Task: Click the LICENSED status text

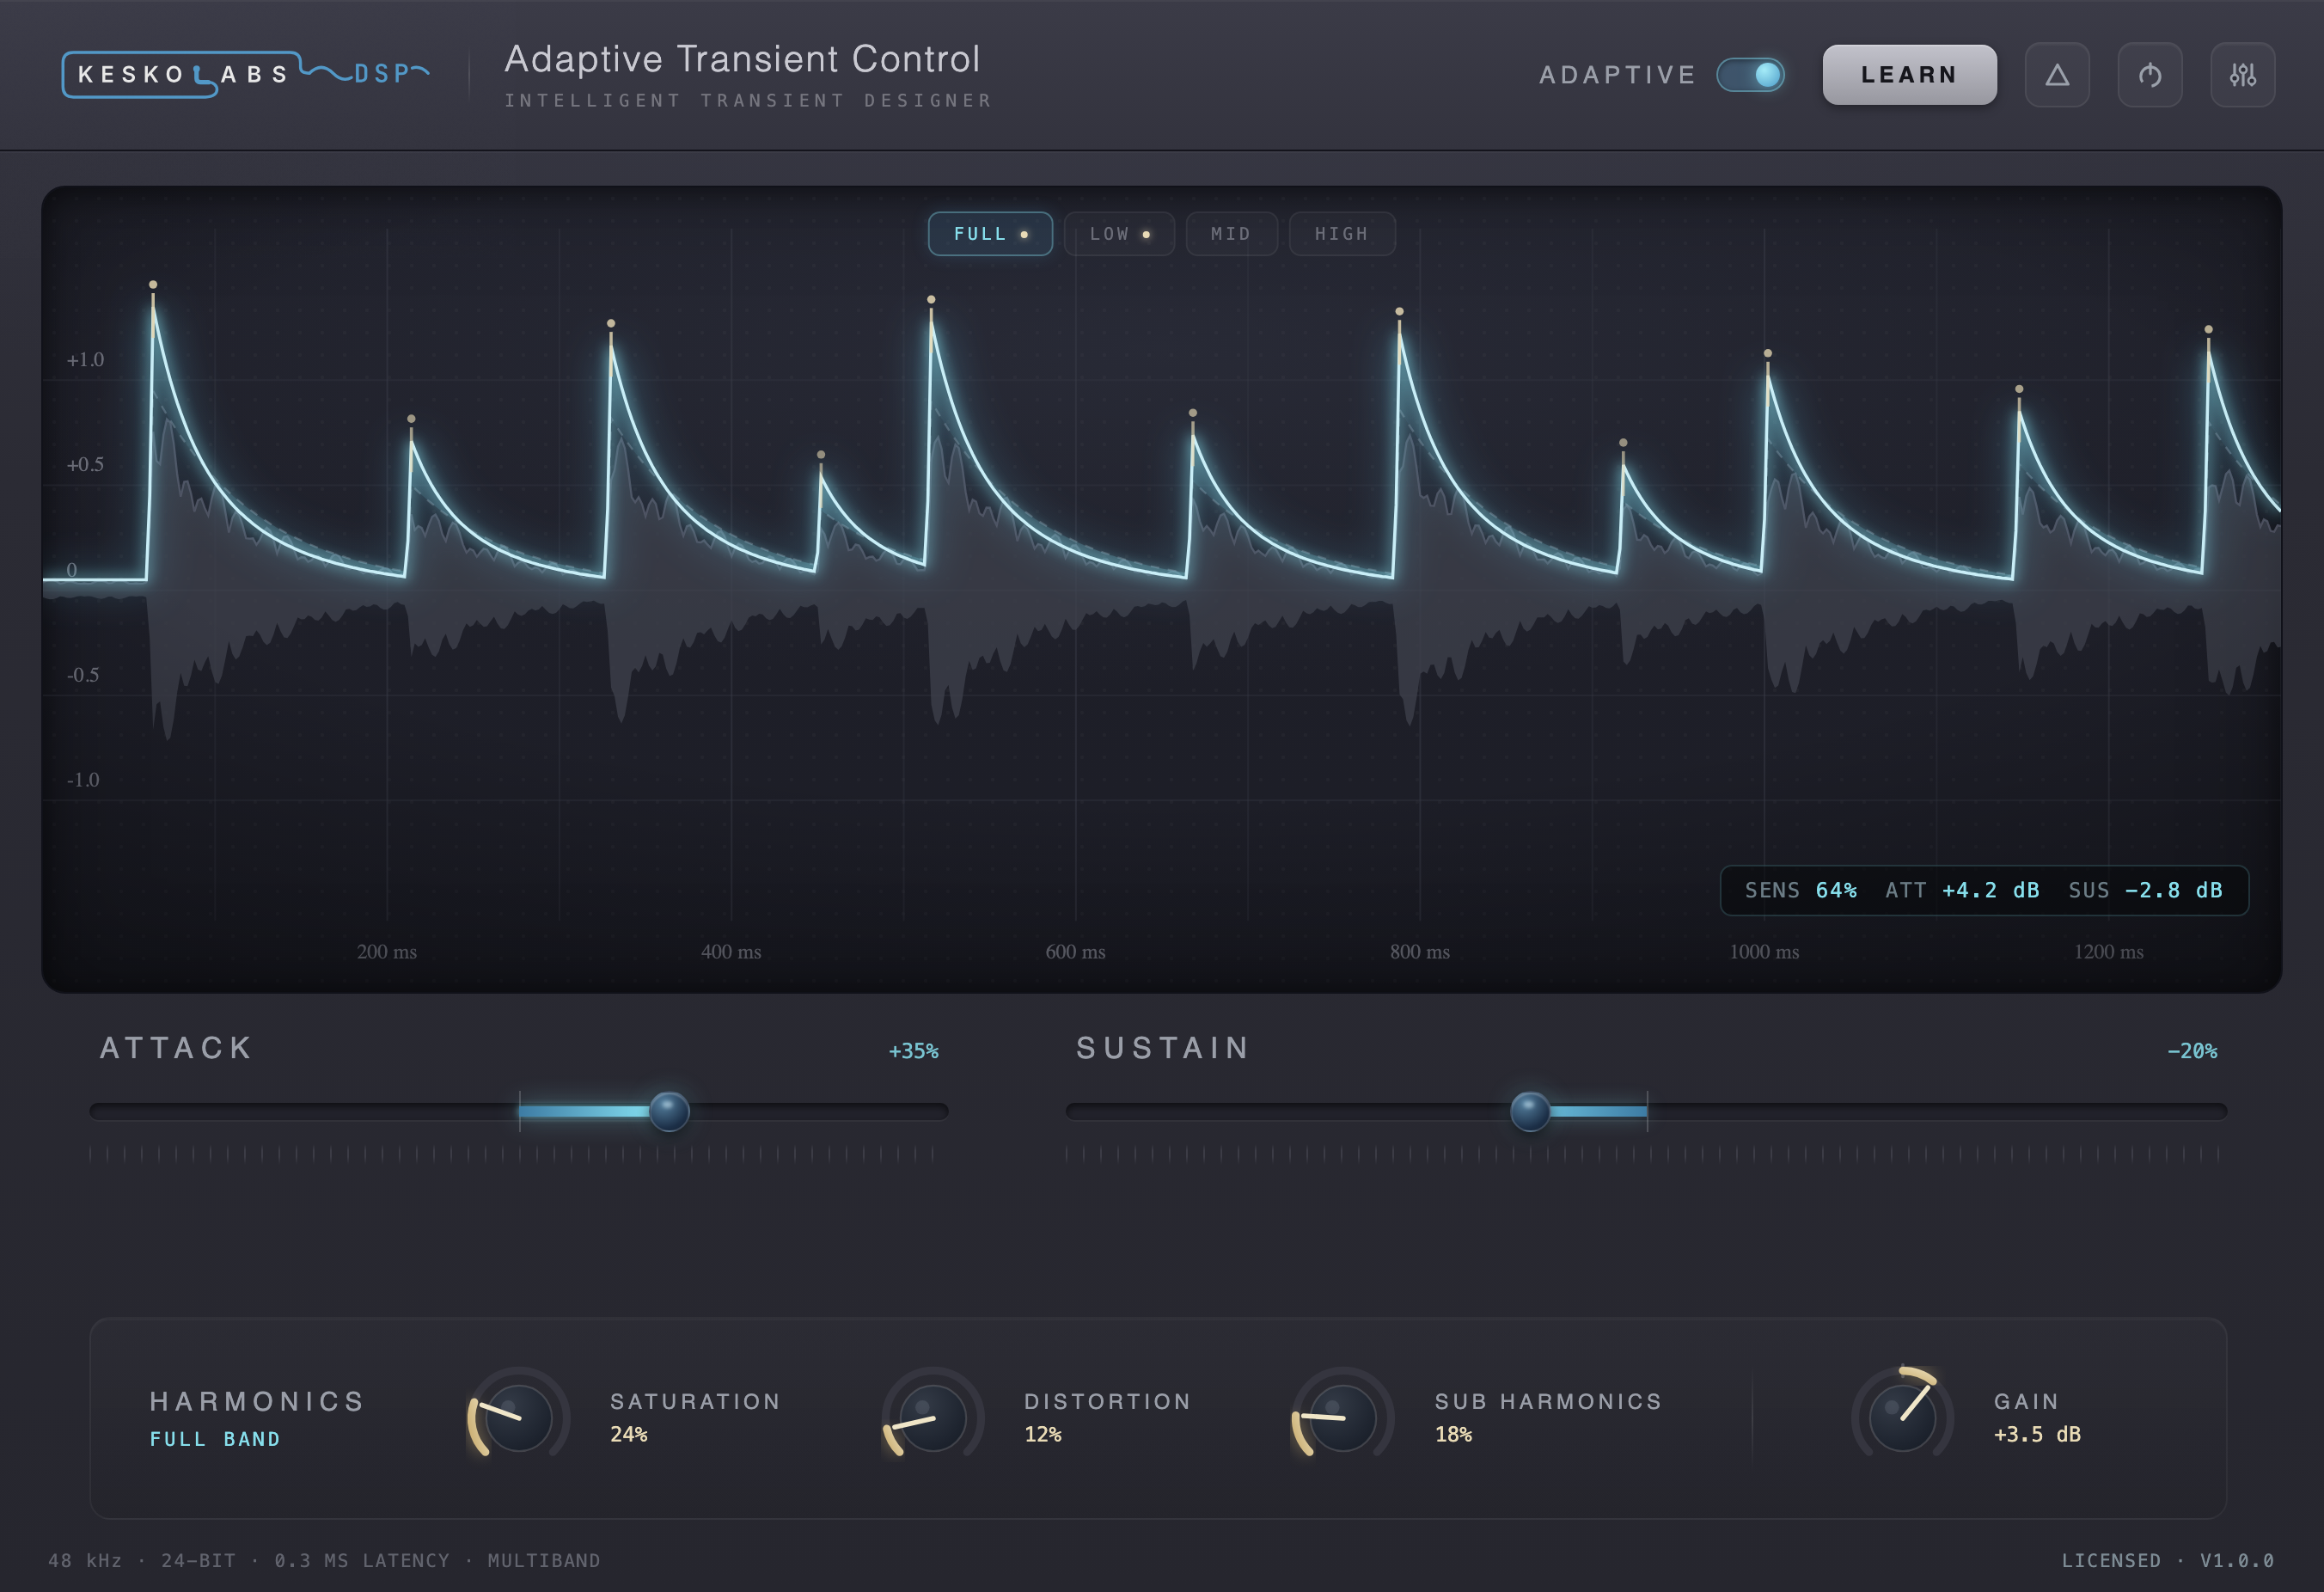Action: coord(2111,1561)
